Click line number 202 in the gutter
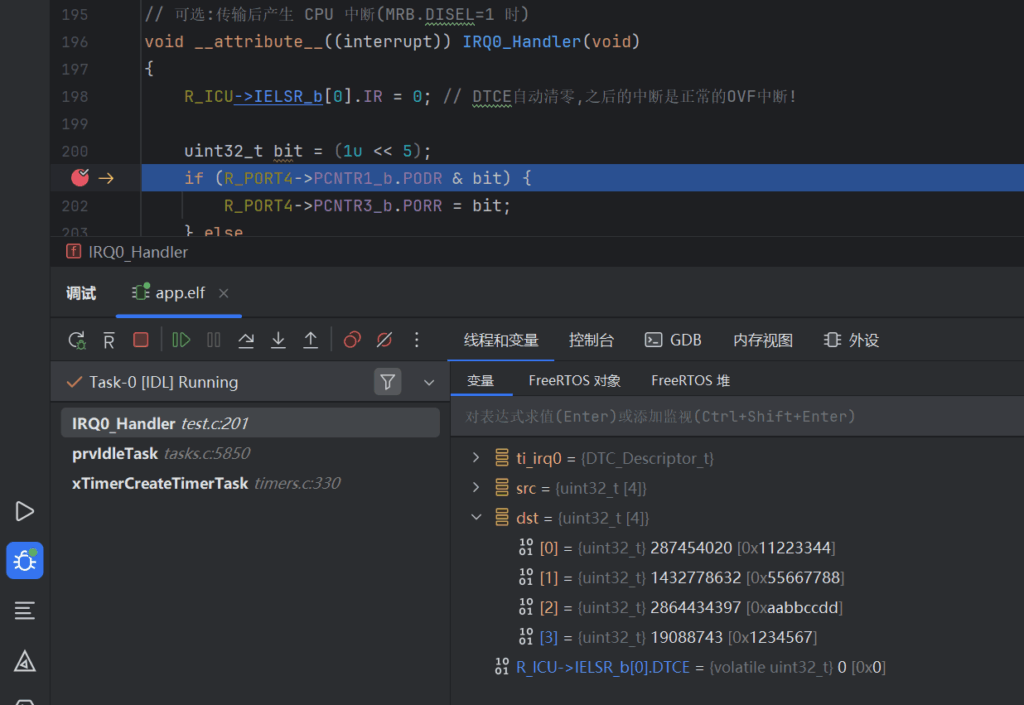The height and width of the screenshot is (705, 1024). [x=74, y=206]
